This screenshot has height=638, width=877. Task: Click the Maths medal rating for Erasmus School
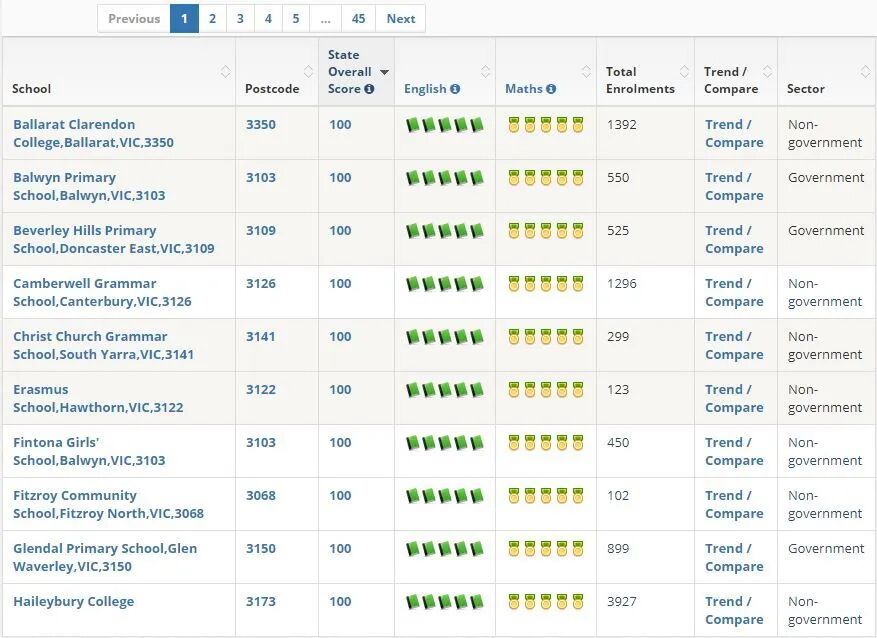tap(546, 390)
